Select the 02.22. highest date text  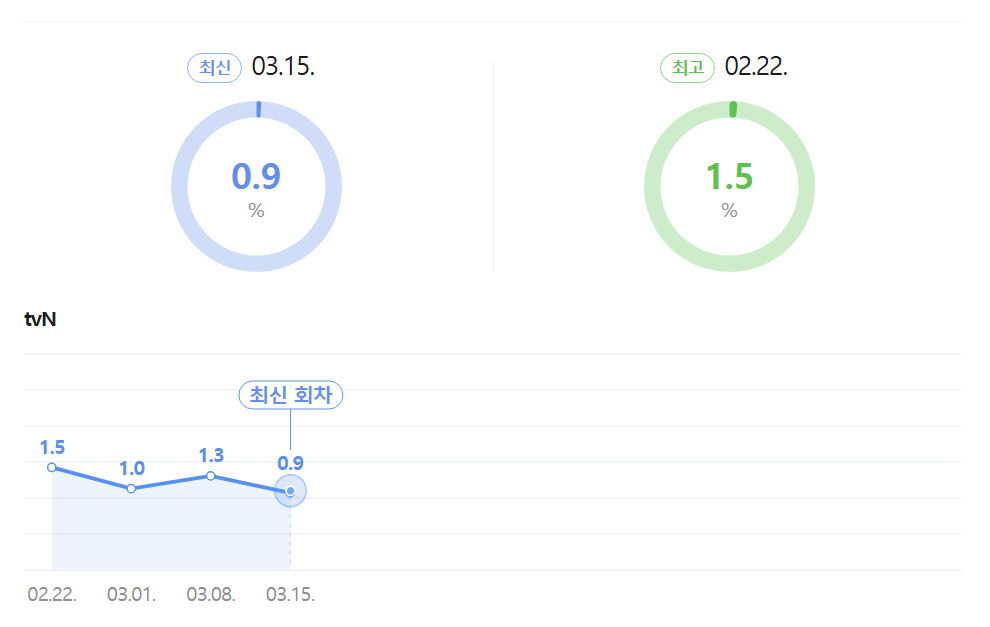click(x=756, y=66)
